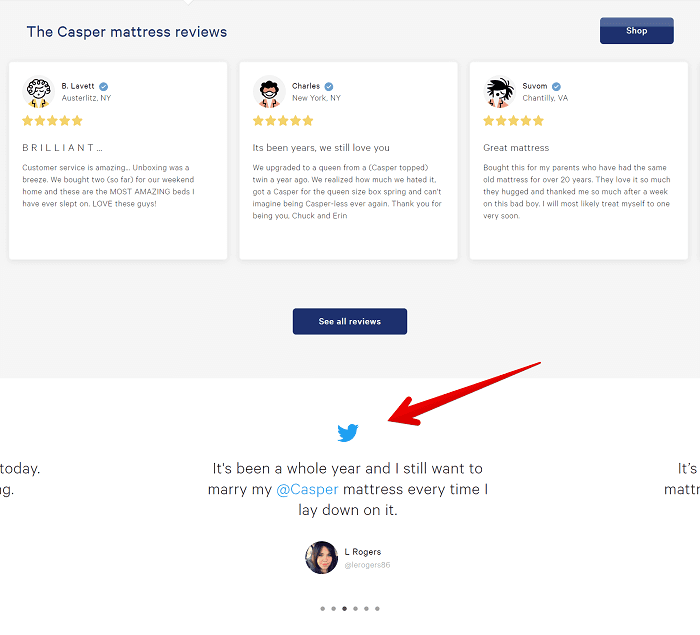The height and width of the screenshot is (635, 700).
Task: Click verified badge beside B. Lavett
Action: [x=104, y=87]
